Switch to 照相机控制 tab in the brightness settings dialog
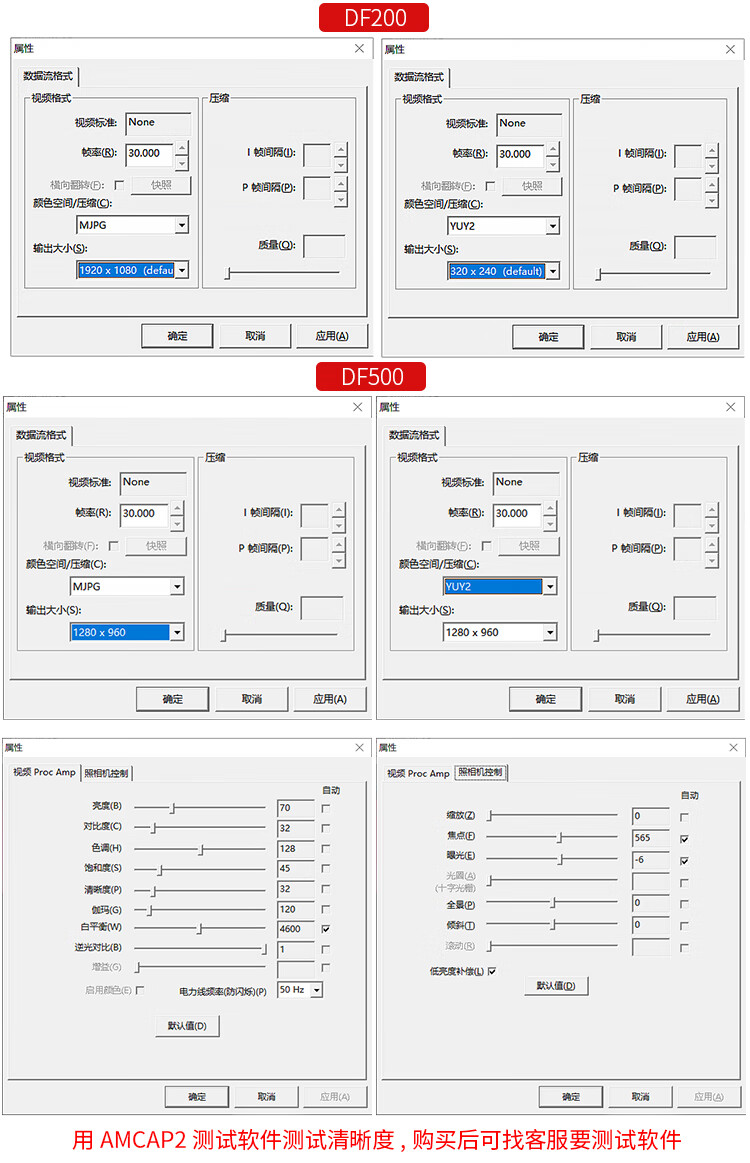The image size is (750, 1163). 107,773
